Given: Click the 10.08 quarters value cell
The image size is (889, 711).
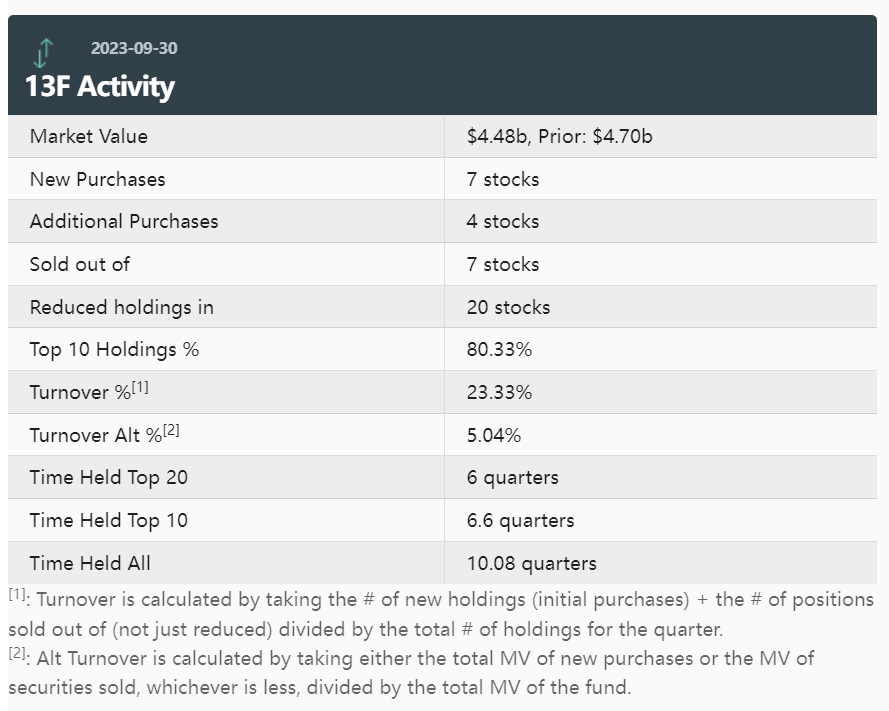Looking at the screenshot, I should (x=531, y=563).
